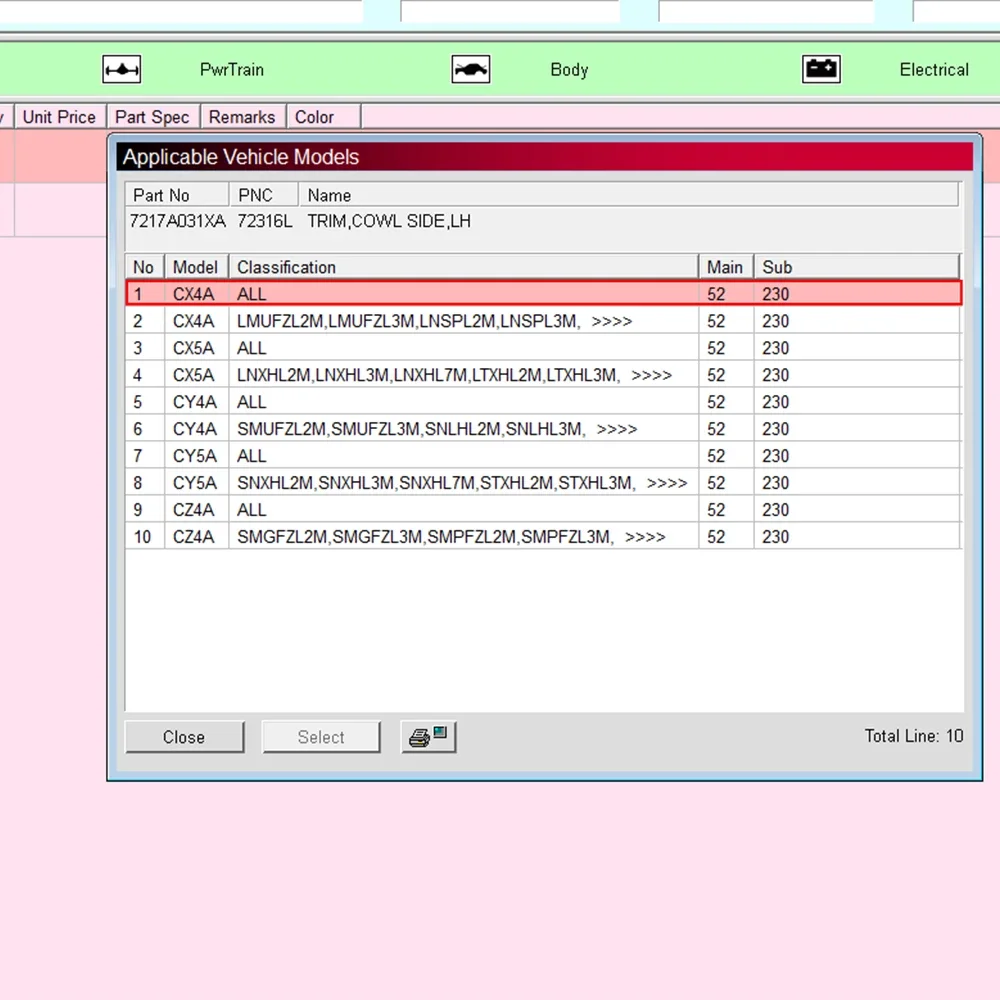Image resolution: width=1000 pixels, height=1000 pixels.
Task: Click the name TRIM,COWL SIDE,LH
Action: [389, 221]
